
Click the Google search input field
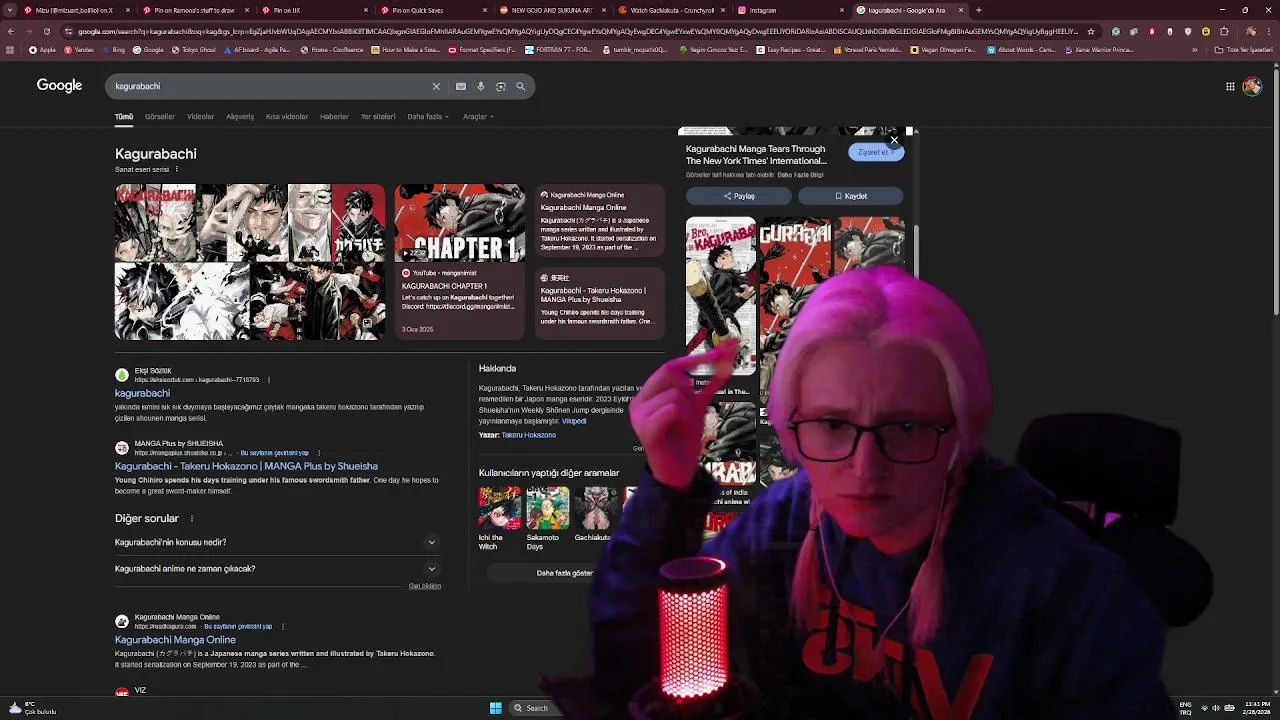tap(270, 87)
